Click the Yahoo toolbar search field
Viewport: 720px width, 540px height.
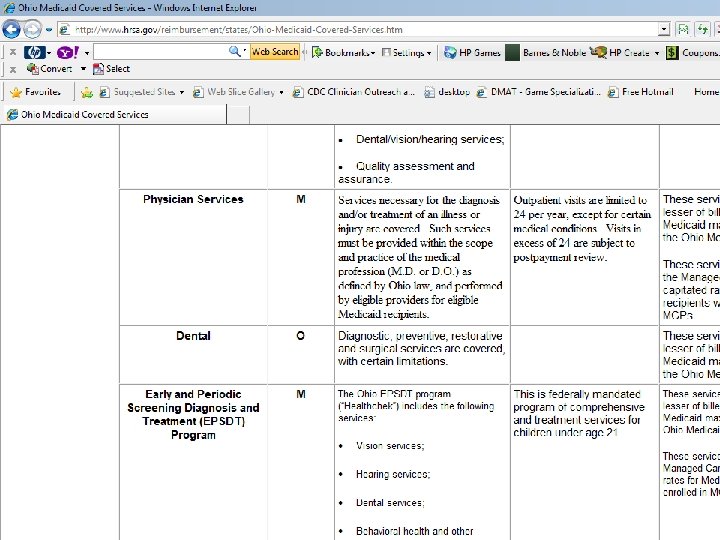(x=161, y=52)
